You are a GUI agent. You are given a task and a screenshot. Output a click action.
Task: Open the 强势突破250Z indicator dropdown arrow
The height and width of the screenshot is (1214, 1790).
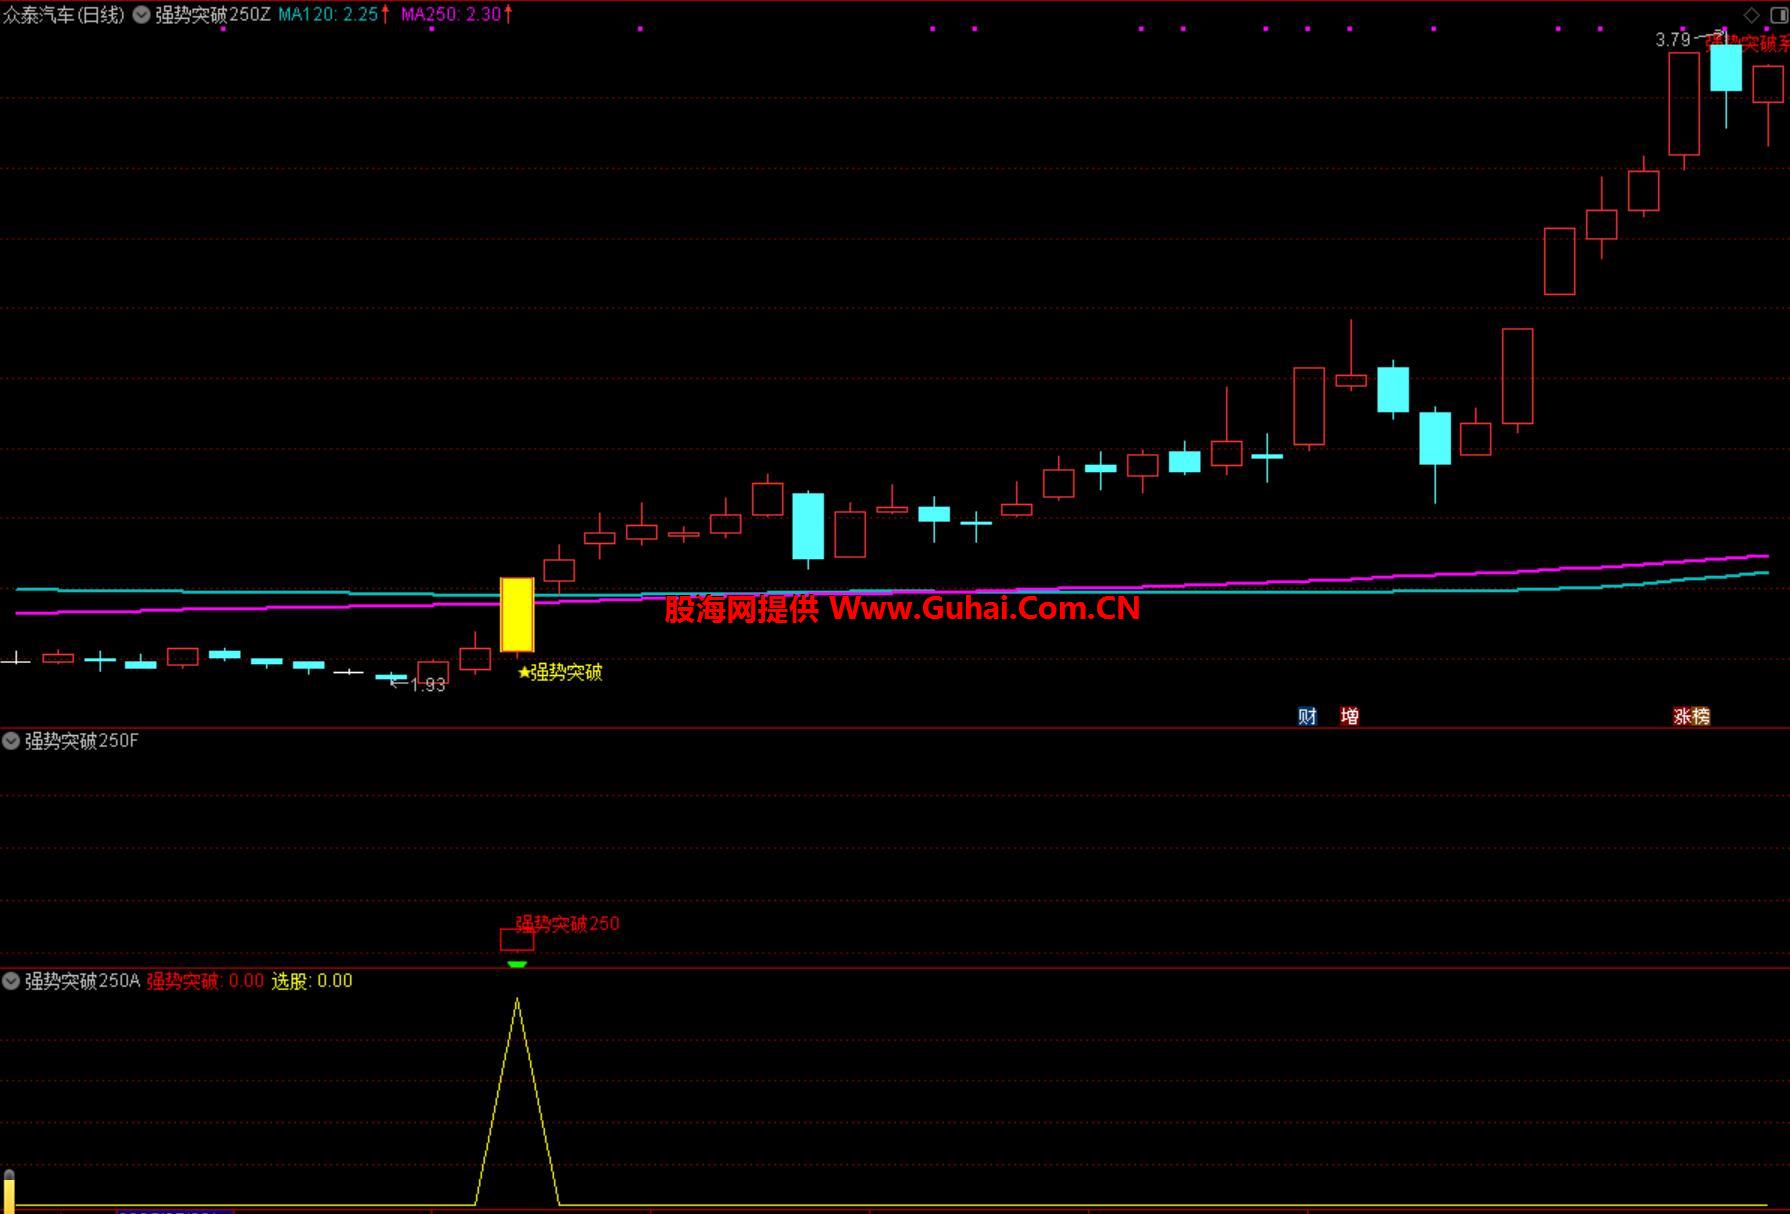point(142,15)
